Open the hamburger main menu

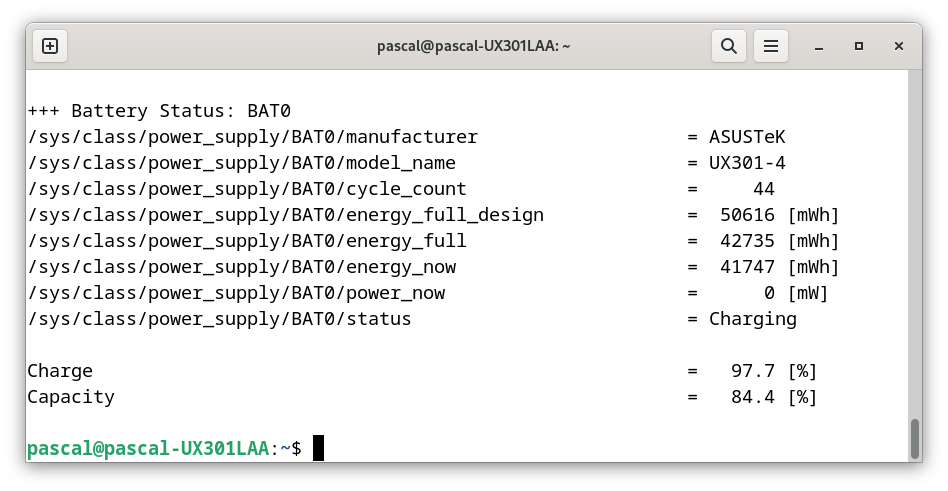click(x=770, y=46)
